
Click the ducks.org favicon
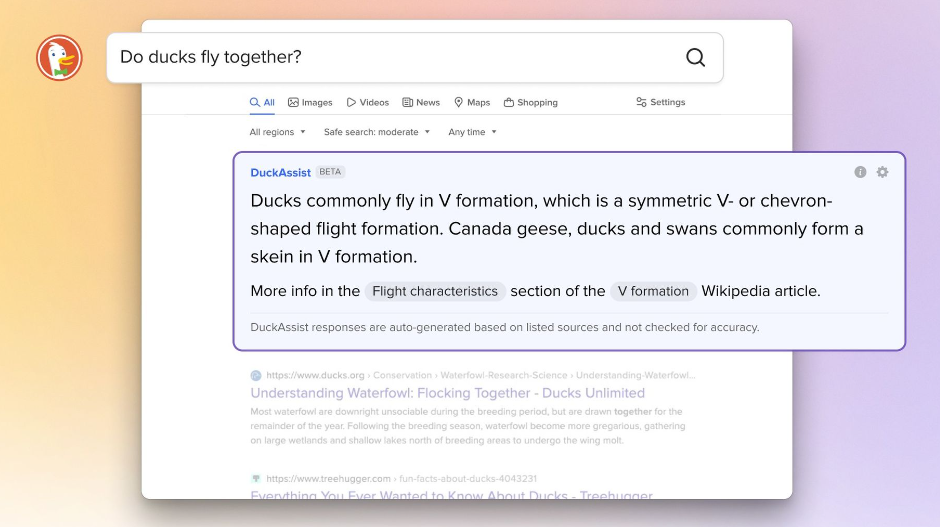point(256,375)
